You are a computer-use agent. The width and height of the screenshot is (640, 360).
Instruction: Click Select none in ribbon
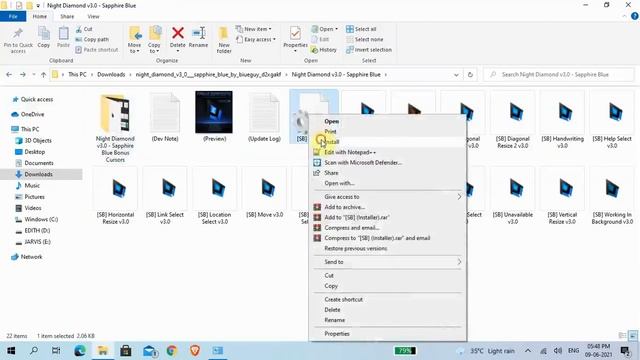click(364, 39)
